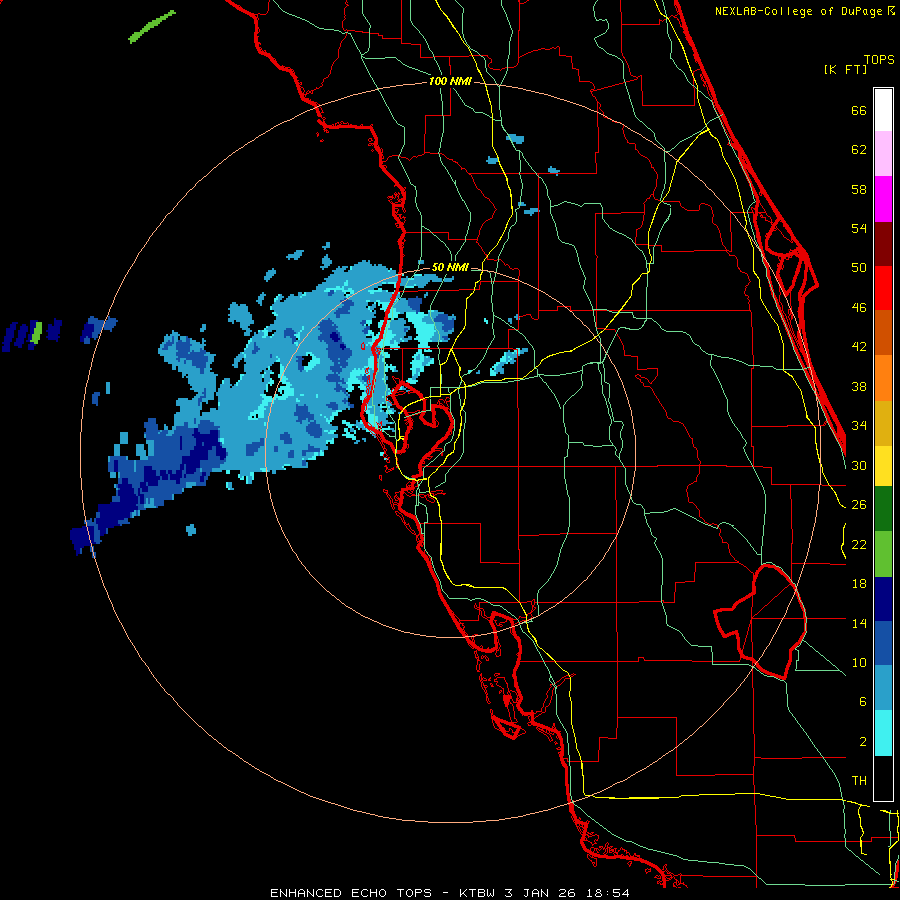Image resolution: width=900 pixels, height=900 pixels.
Task: Click the dark red 54 kft legend swatch
Action: coord(883,243)
